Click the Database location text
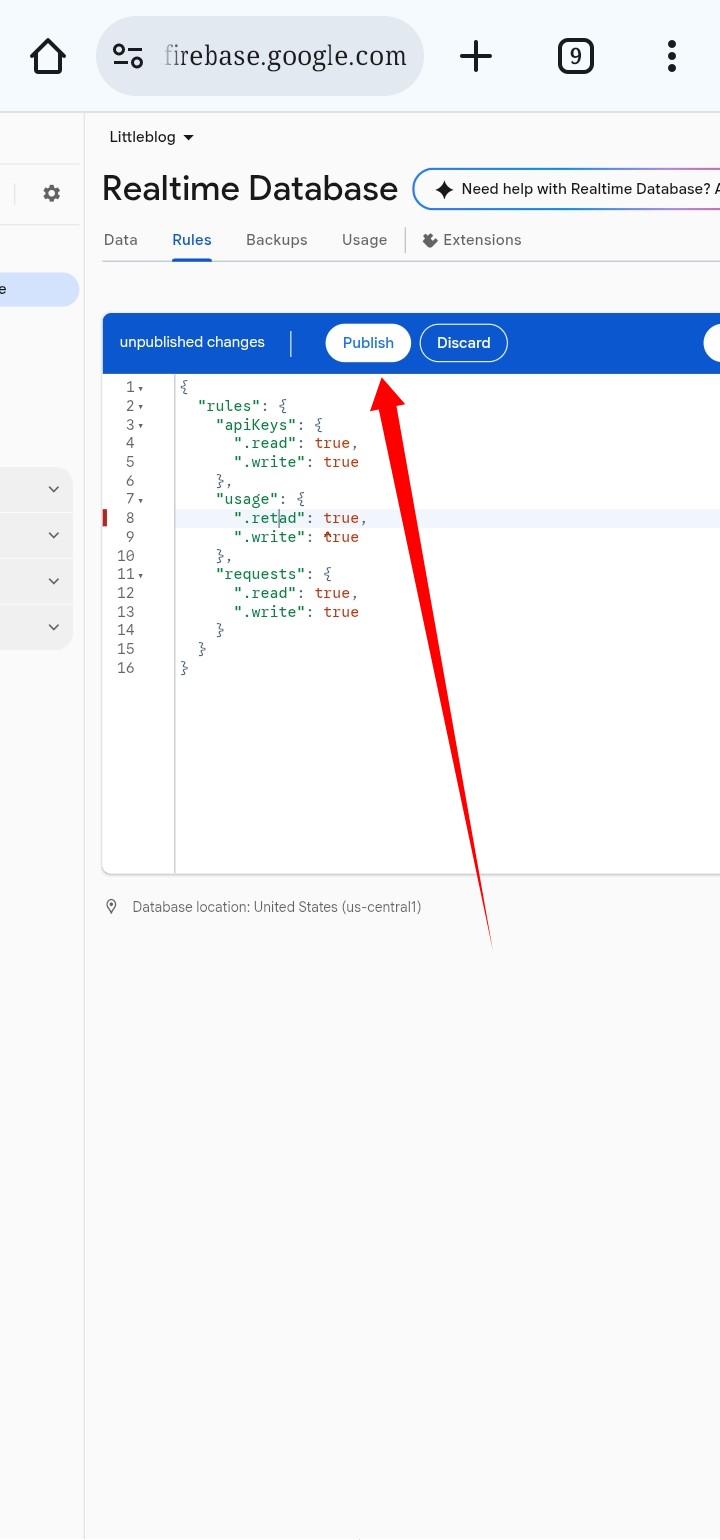 [277, 907]
